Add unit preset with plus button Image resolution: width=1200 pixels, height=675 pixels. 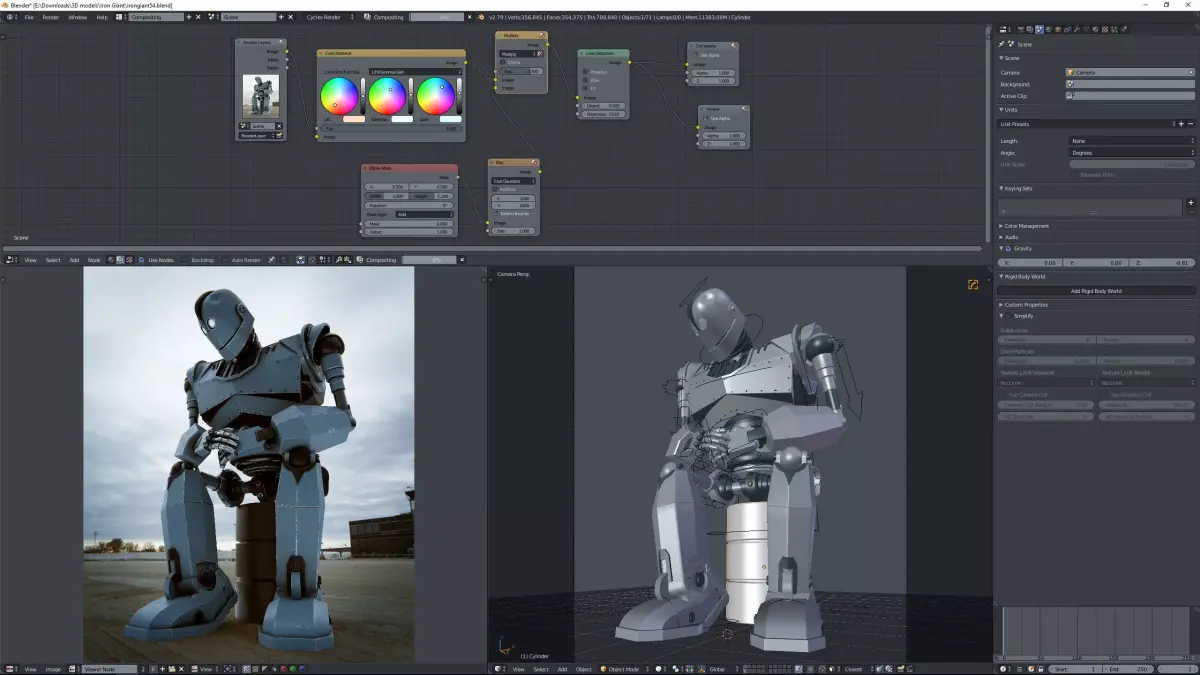1181,124
